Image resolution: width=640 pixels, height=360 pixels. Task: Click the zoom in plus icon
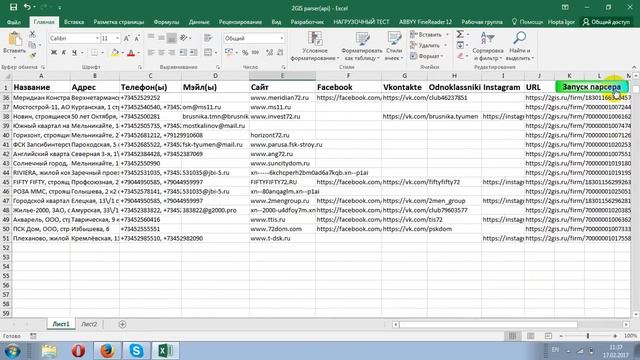point(615,336)
